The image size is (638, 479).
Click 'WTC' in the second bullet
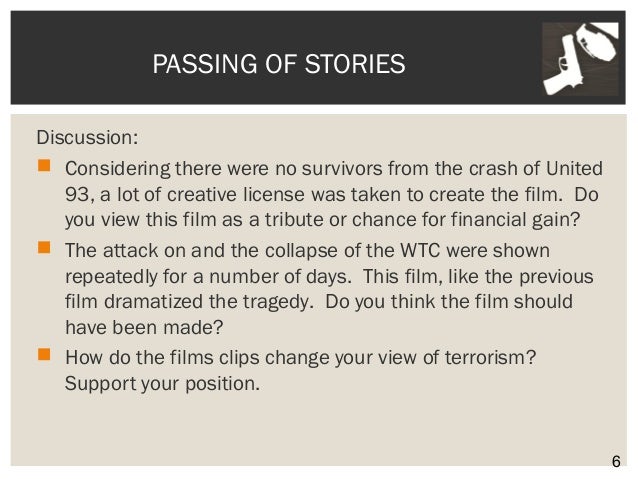(x=420, y=250)
